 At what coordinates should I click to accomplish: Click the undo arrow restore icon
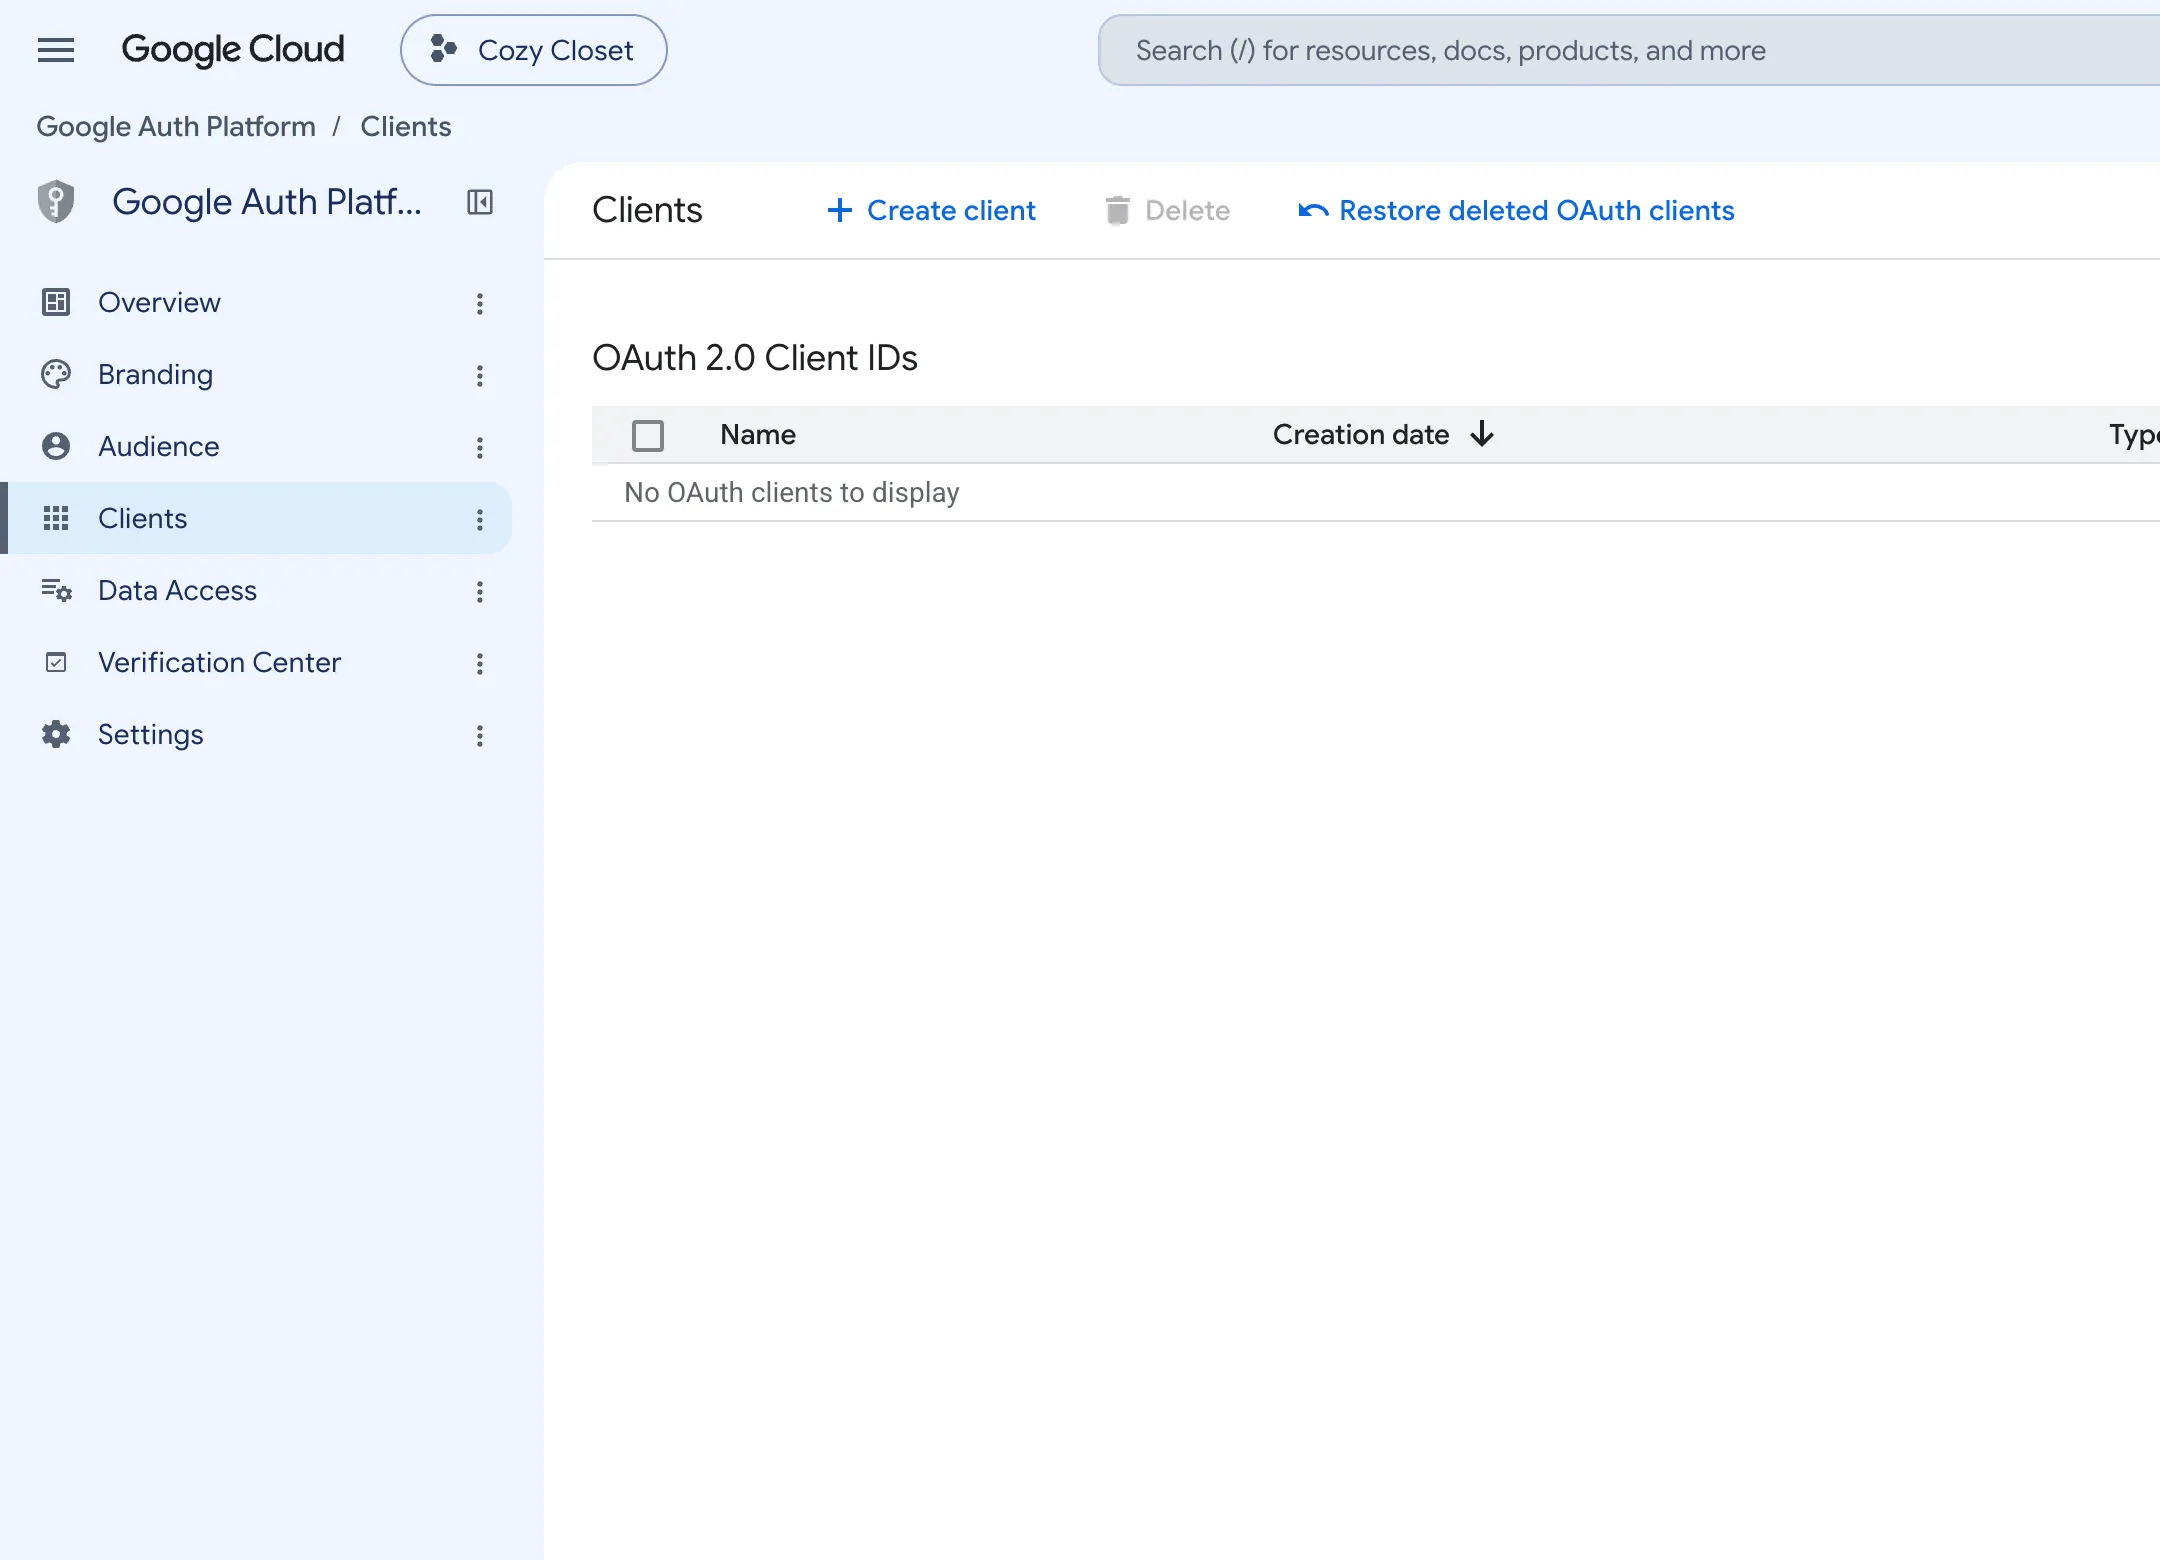pyautogui.click(x=1313, y=210)
